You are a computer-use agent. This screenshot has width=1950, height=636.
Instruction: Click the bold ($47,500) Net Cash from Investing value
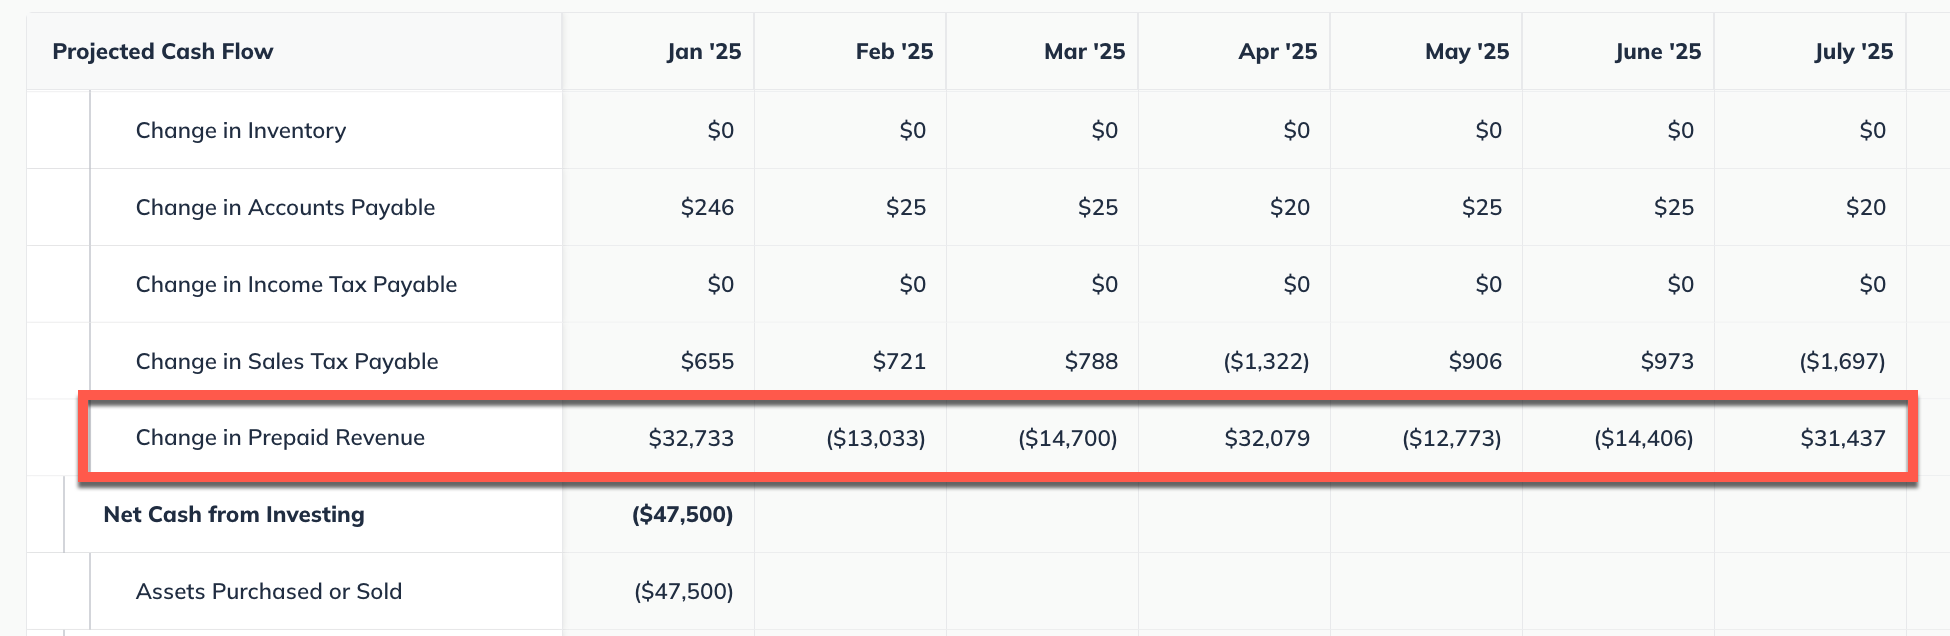coord(682,515)
